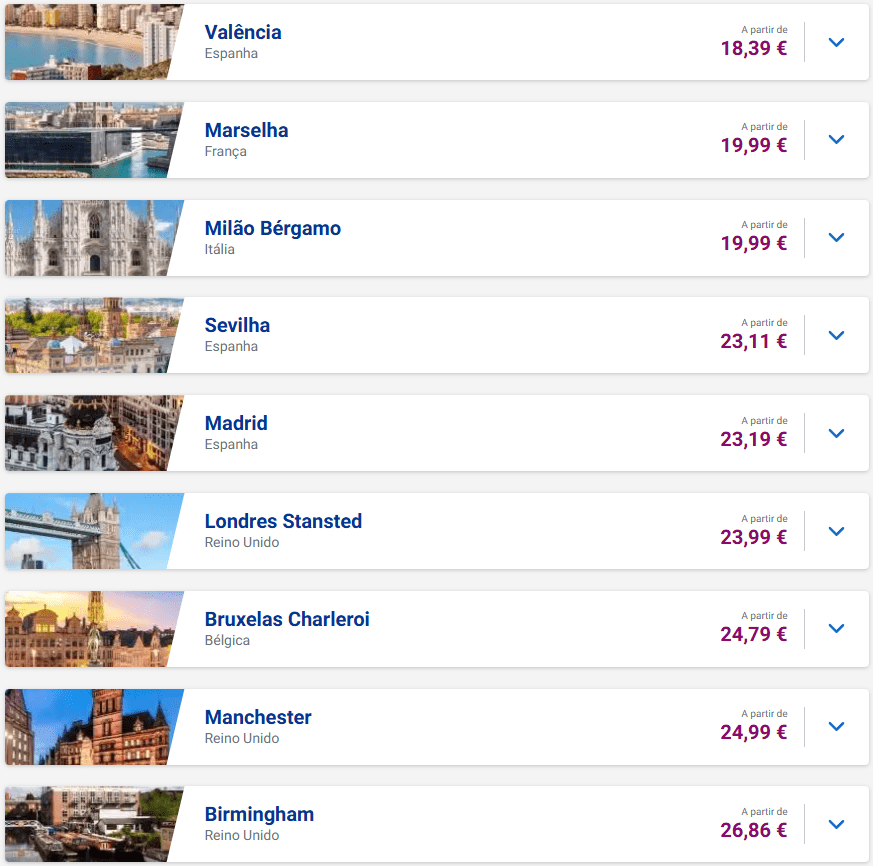The width and height of the screenshot is (873, 866).
Task: Open the Marselha destination title
Action: [x=246, y=130]
